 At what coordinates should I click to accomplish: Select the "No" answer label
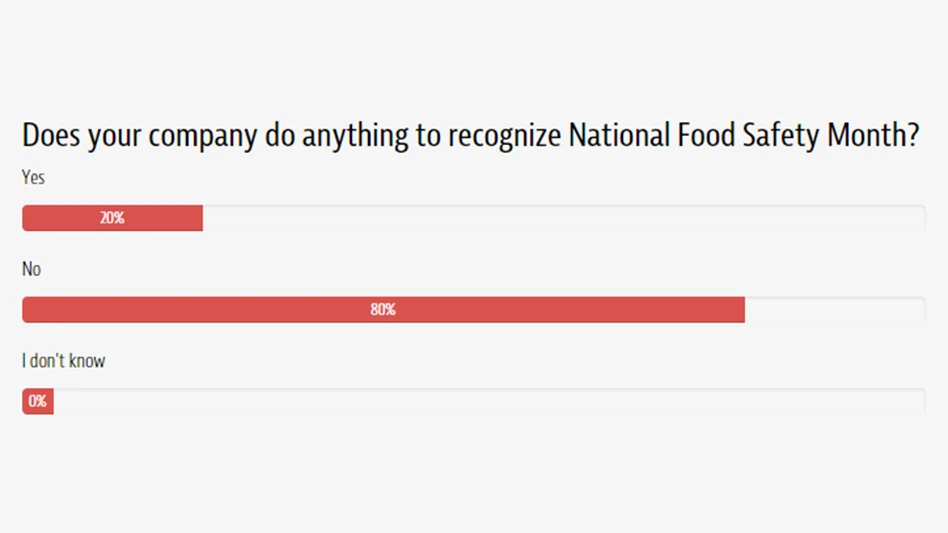coord(32,270)
